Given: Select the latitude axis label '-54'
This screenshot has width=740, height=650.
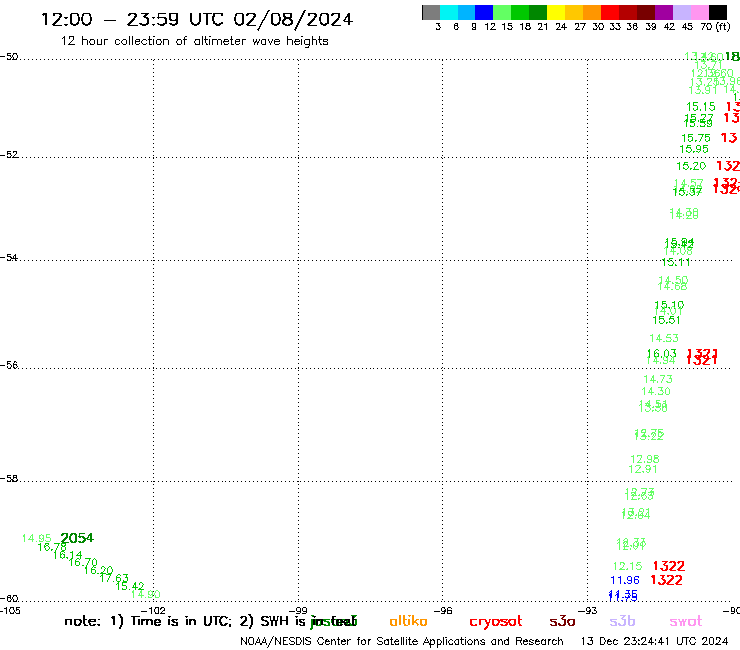Looking at the screenshot, I should pyautogui.click(x=9, y=258).
